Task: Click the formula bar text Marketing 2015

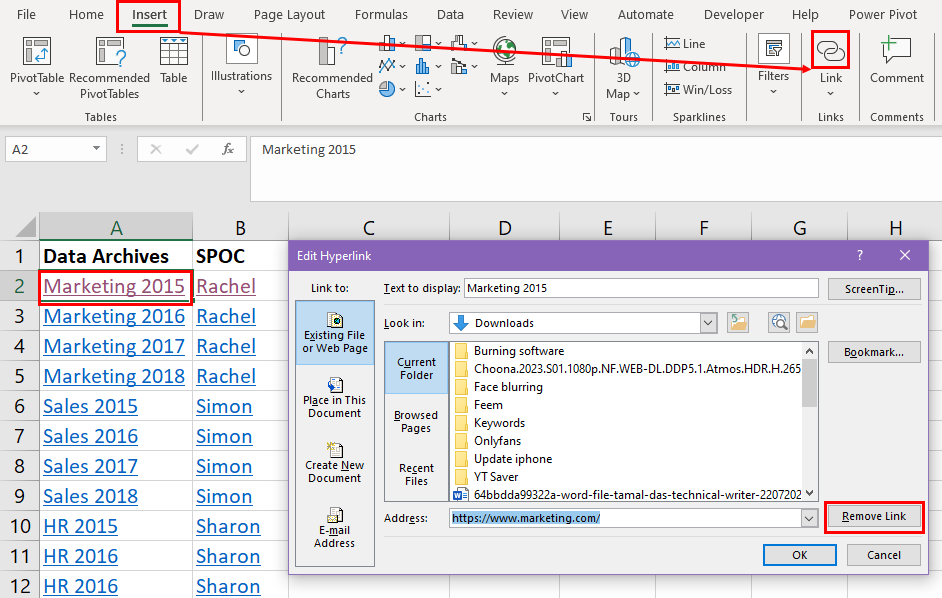Action: [x=309, y=150]
